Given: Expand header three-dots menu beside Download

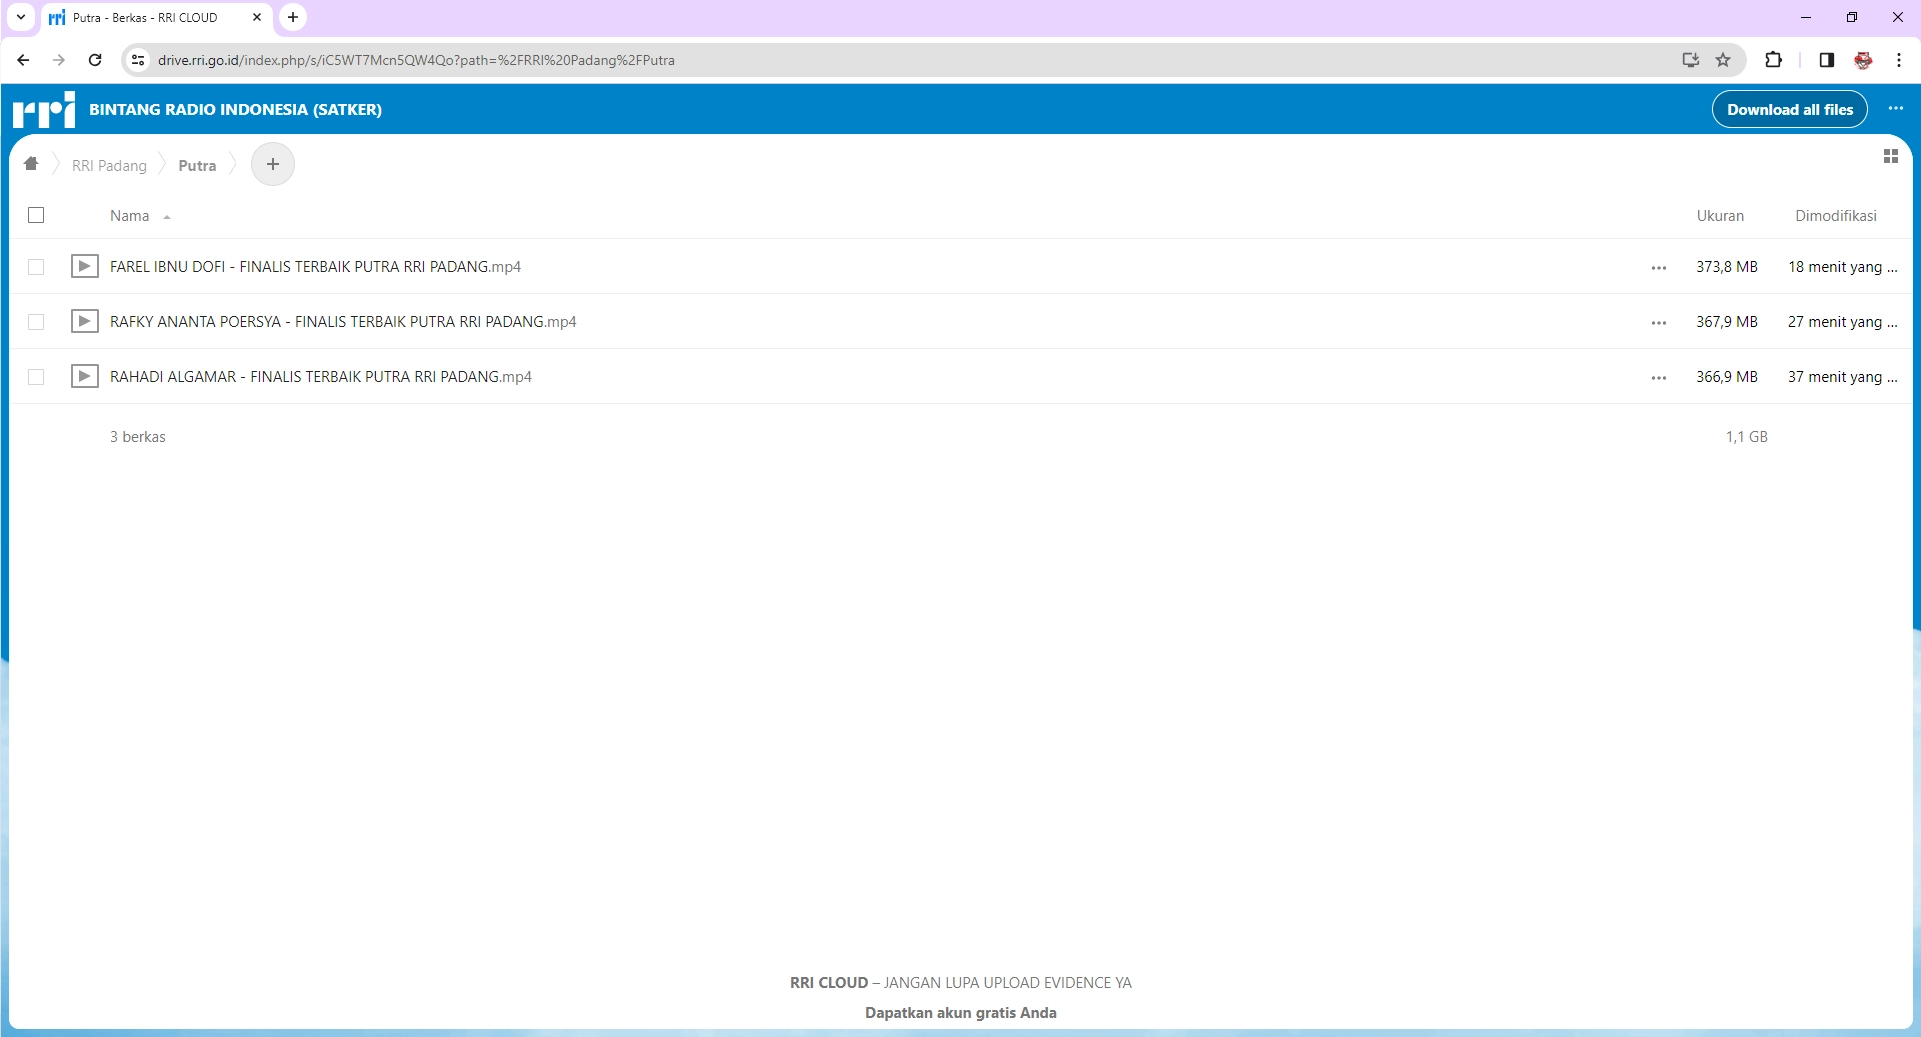Looking at the screenshot, I should (x=1895, y=109).
